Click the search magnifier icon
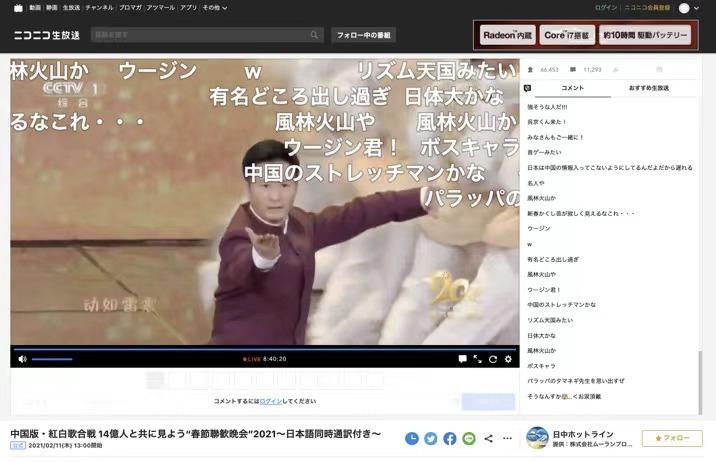The width and height of the screenshot is (716, 462). [314, 35]
